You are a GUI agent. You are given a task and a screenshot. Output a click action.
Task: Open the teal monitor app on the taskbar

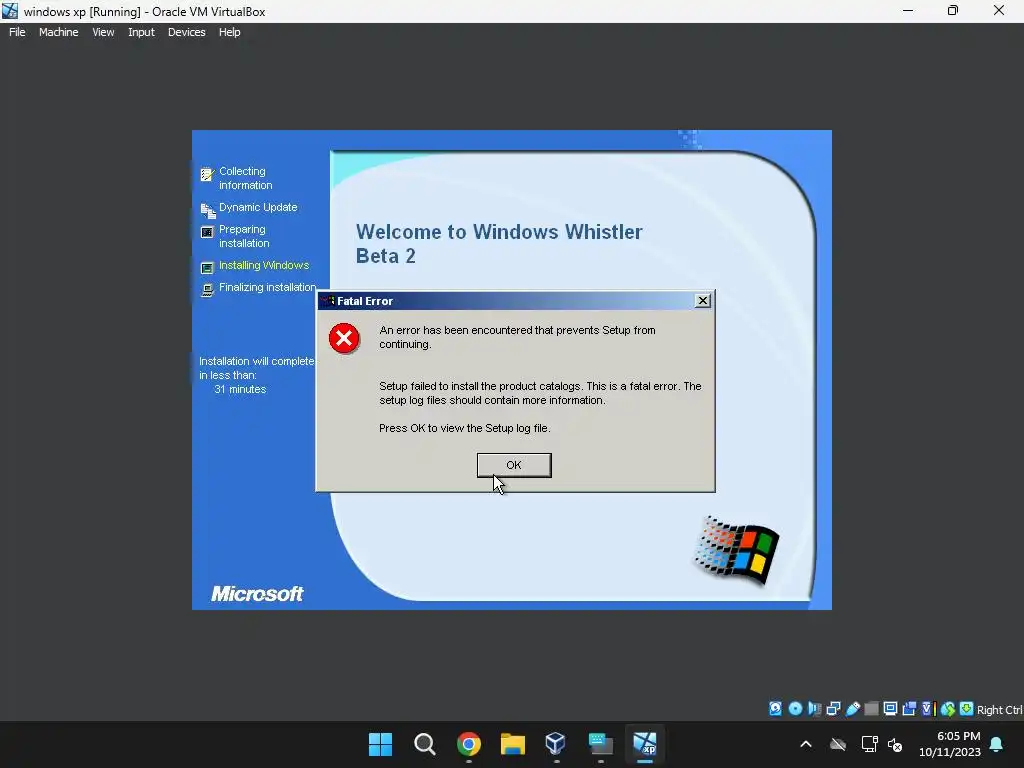pyautogui.click(x=601, y=744)
